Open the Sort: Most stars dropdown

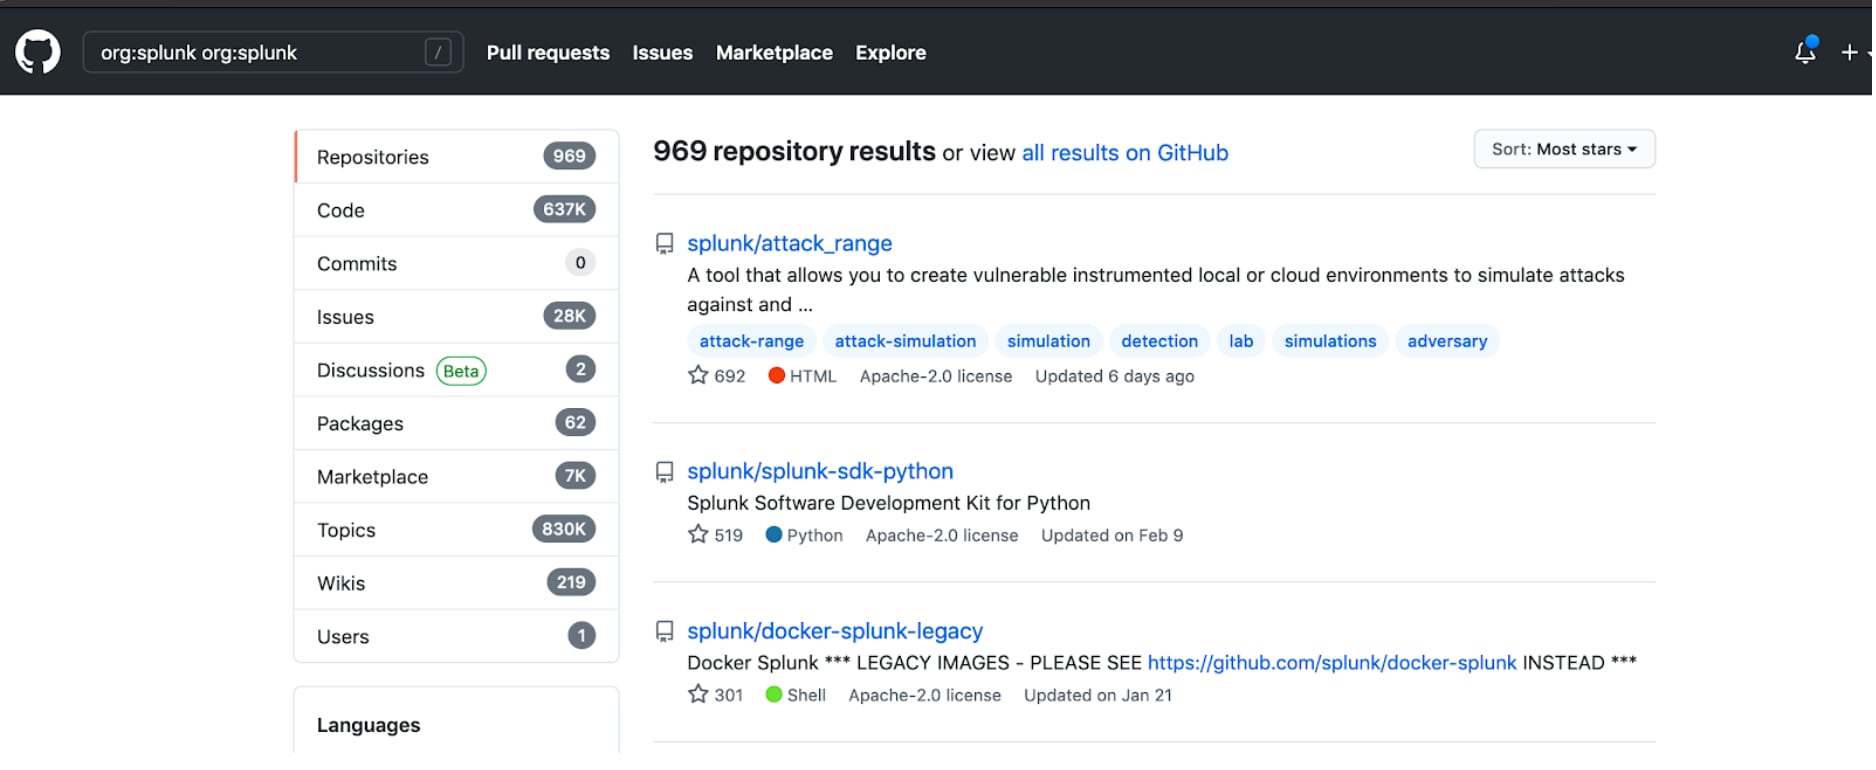tap(1564, 149)
